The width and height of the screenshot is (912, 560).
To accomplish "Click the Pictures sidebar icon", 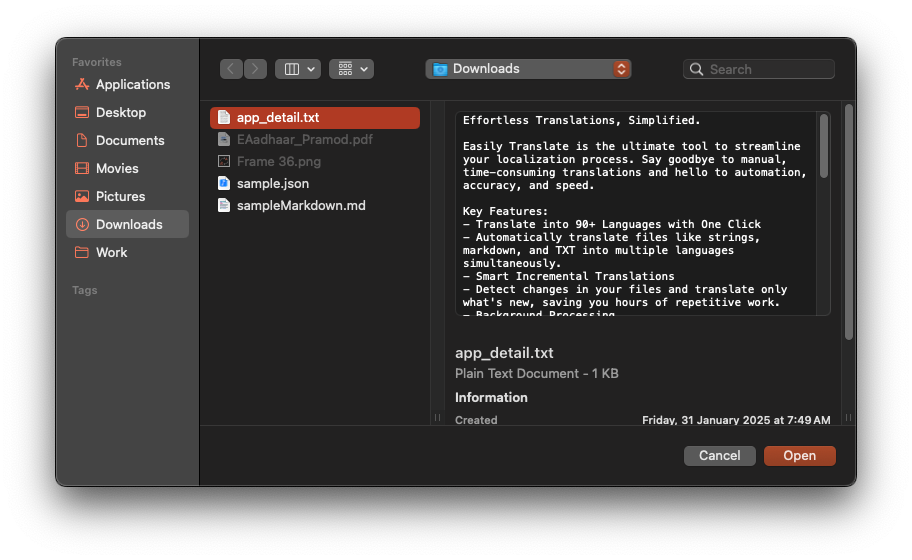I will (x=82, y=196).
